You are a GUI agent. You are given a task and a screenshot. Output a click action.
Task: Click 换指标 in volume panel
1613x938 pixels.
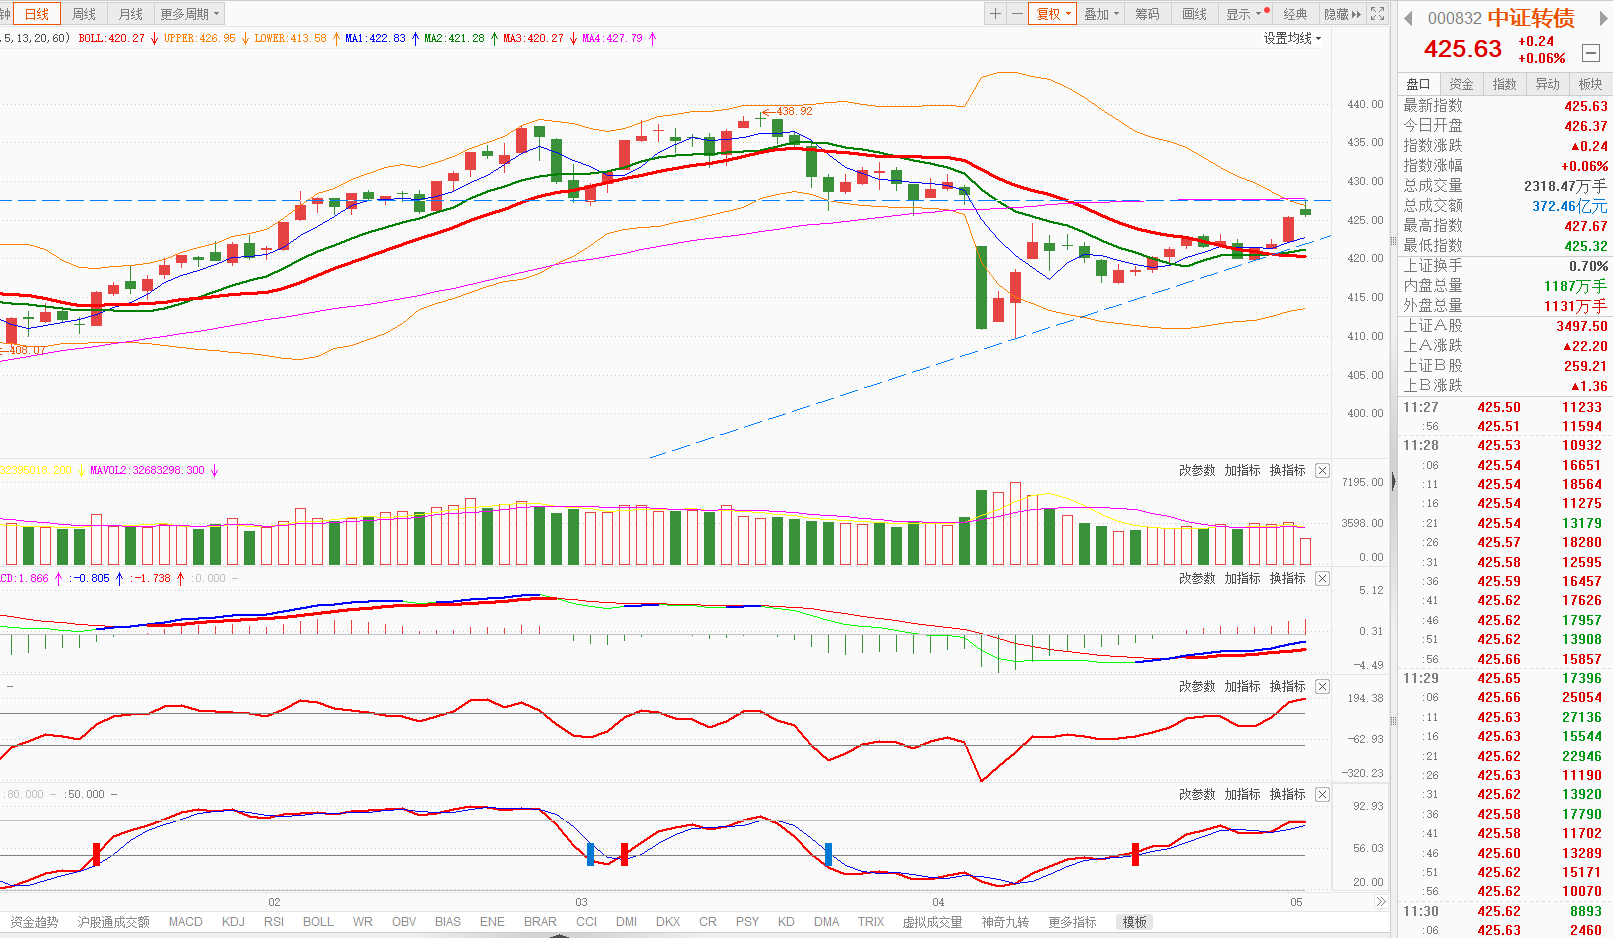(1287, 470)
